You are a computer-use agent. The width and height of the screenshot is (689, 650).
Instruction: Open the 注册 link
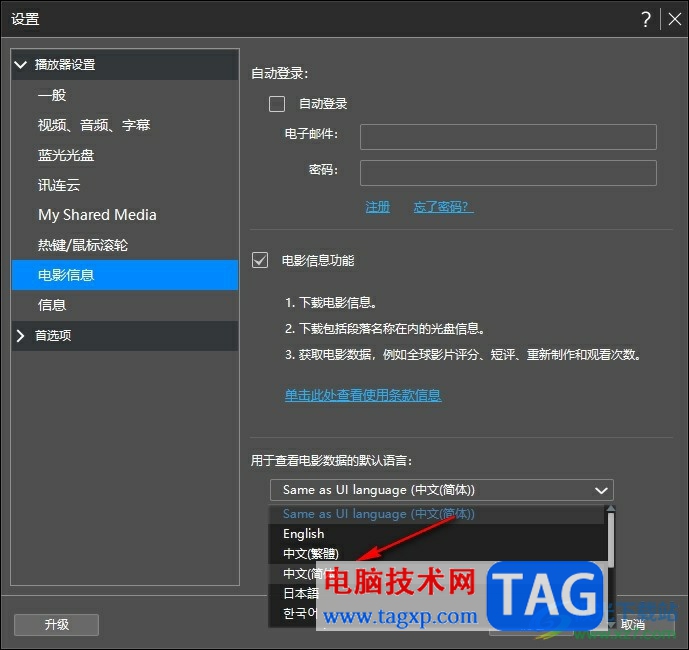point(377,207)
